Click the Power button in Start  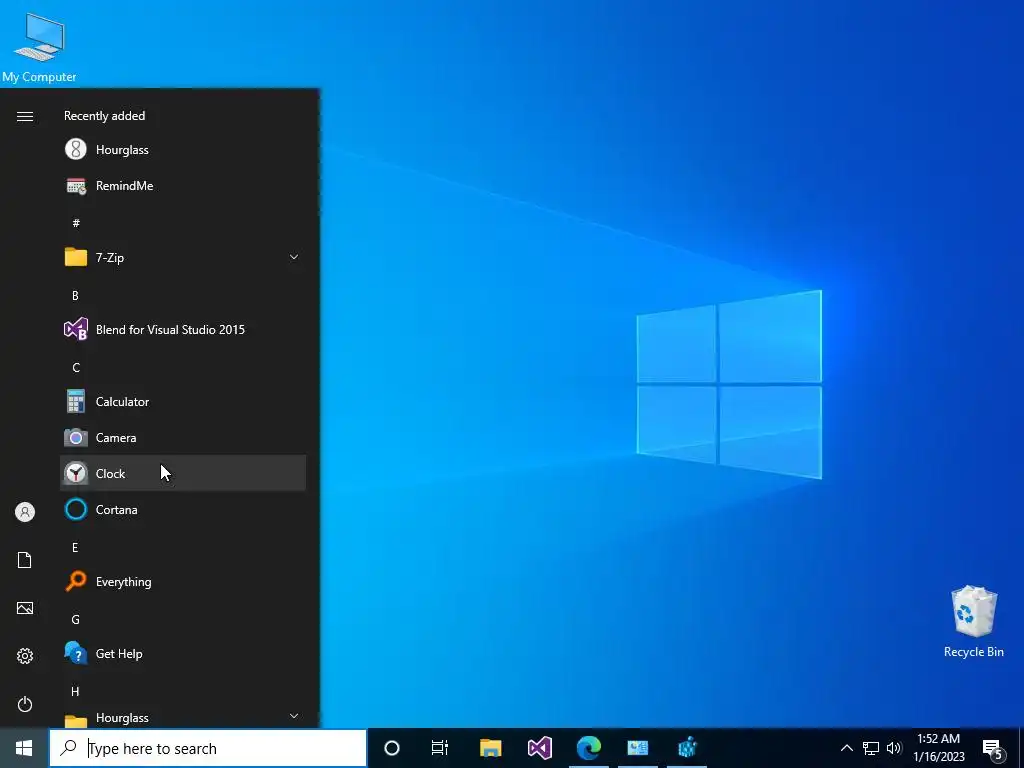25,704
